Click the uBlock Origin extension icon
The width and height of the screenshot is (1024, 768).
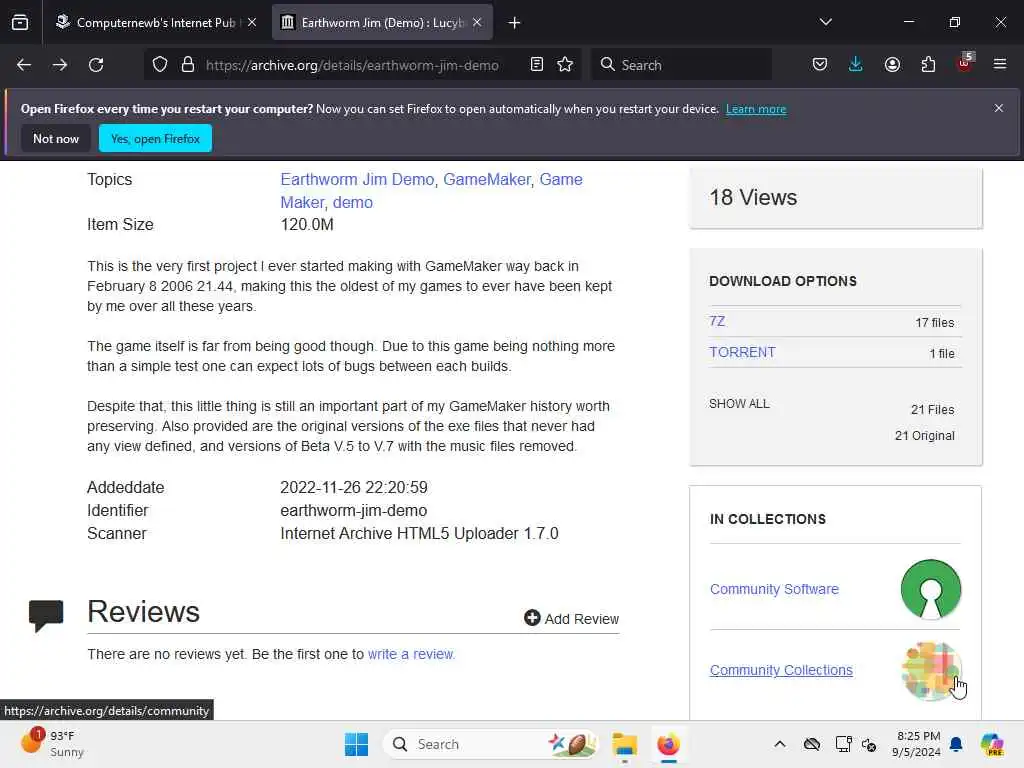click(x=965, y=63)
